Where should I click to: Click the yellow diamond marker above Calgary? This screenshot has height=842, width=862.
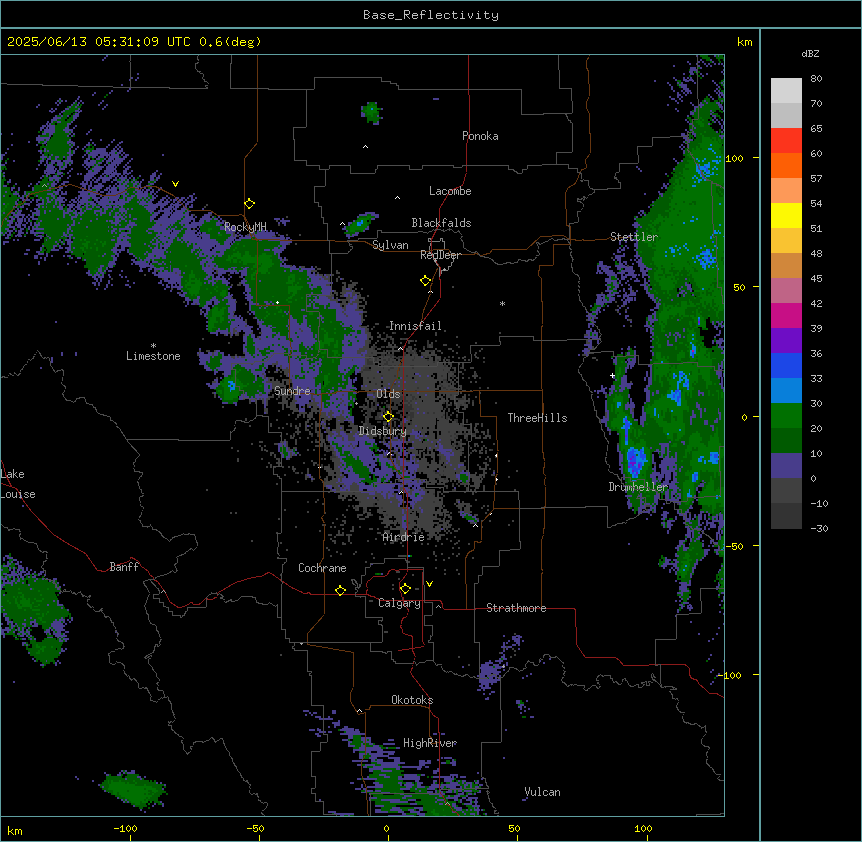pos(405,589)
